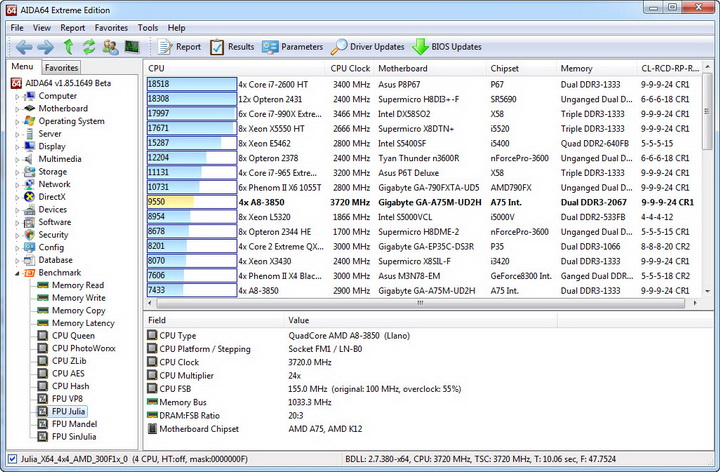Select the CPU PhotoWorxx benchmark
Viewport: 720px width, 472px height.
pyautogui.click(x=77, y=348)
